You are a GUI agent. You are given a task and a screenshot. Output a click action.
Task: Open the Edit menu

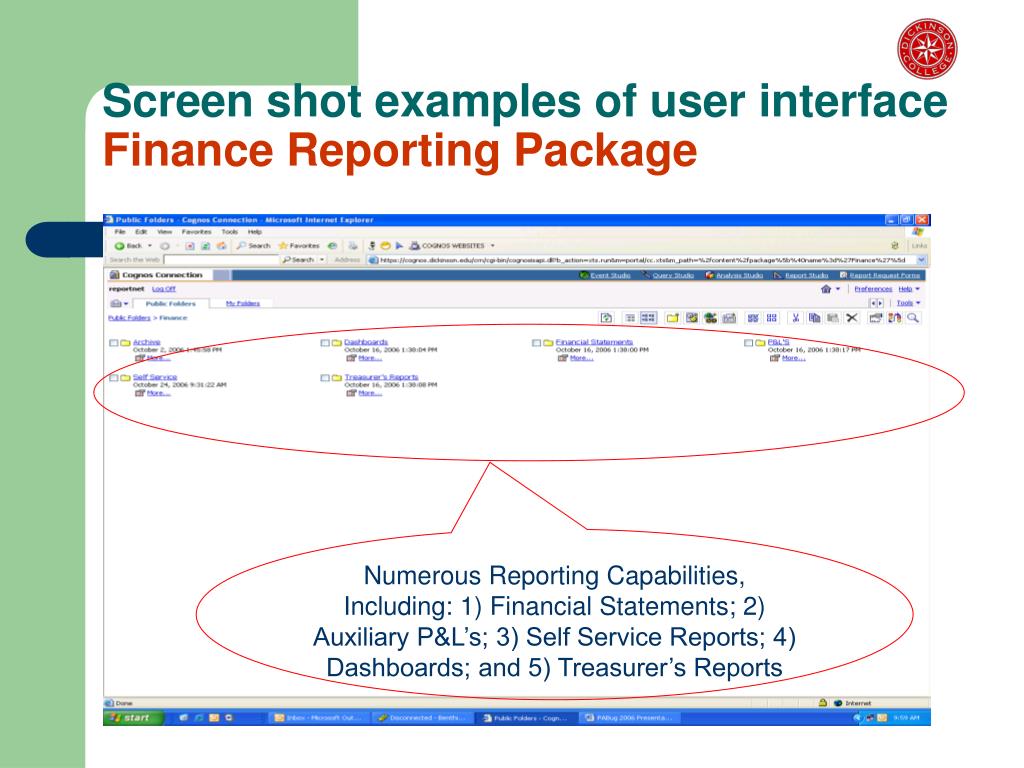(x=141, y=232)
